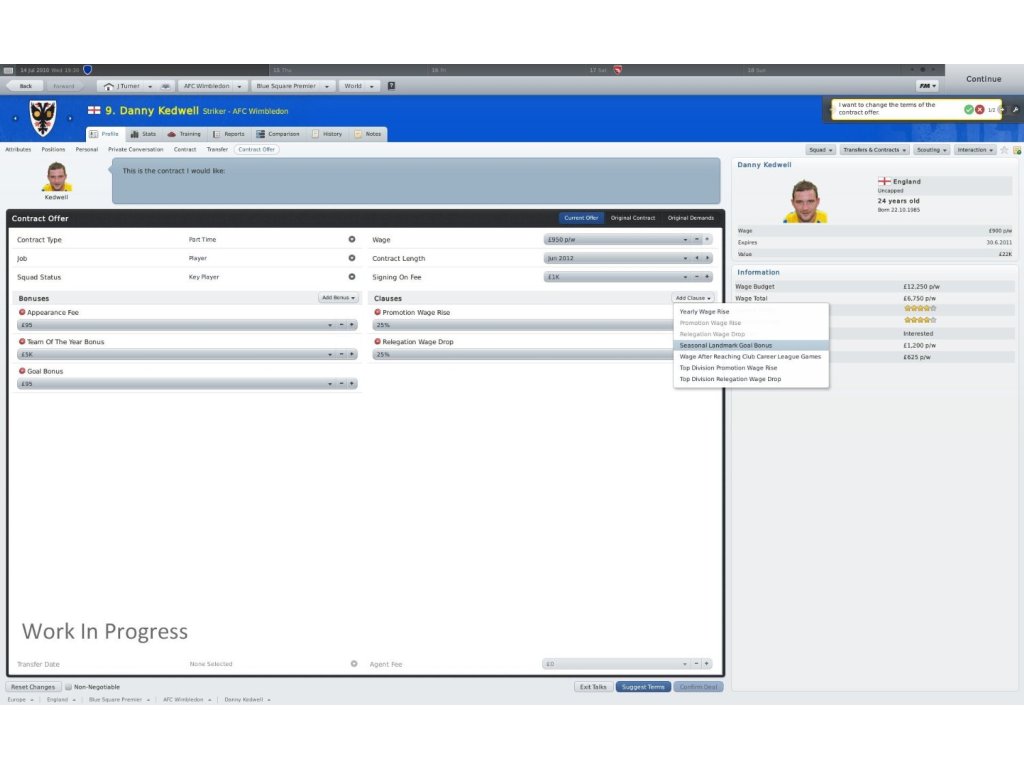Open the news icon beside the manager menu
This screenshot has height=768, width=1024.
[x=165, y=86]
